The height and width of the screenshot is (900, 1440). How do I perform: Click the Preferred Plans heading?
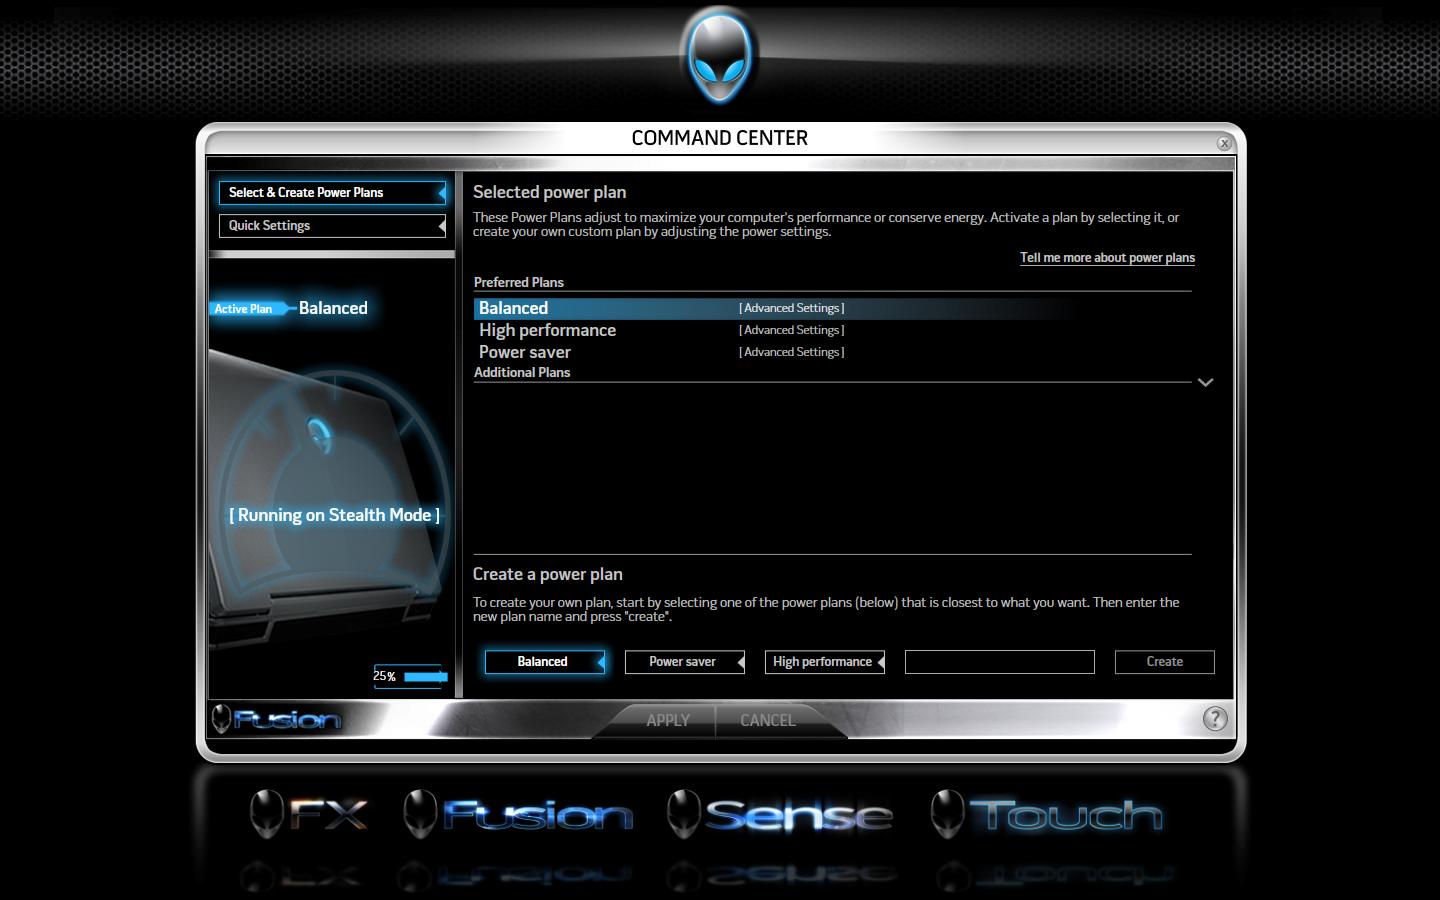[x=519, y=283]
